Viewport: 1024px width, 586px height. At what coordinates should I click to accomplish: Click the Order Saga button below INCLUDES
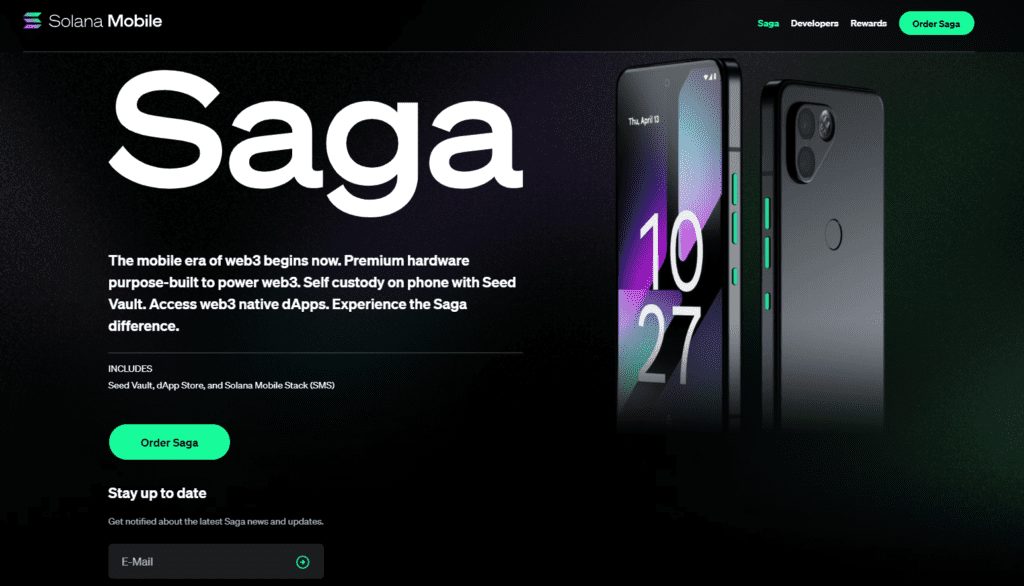(169, 442)
